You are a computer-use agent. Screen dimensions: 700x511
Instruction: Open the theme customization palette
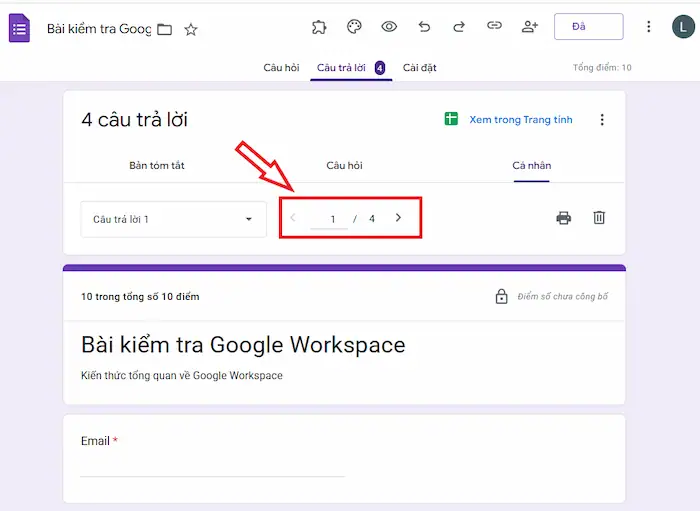354,27
